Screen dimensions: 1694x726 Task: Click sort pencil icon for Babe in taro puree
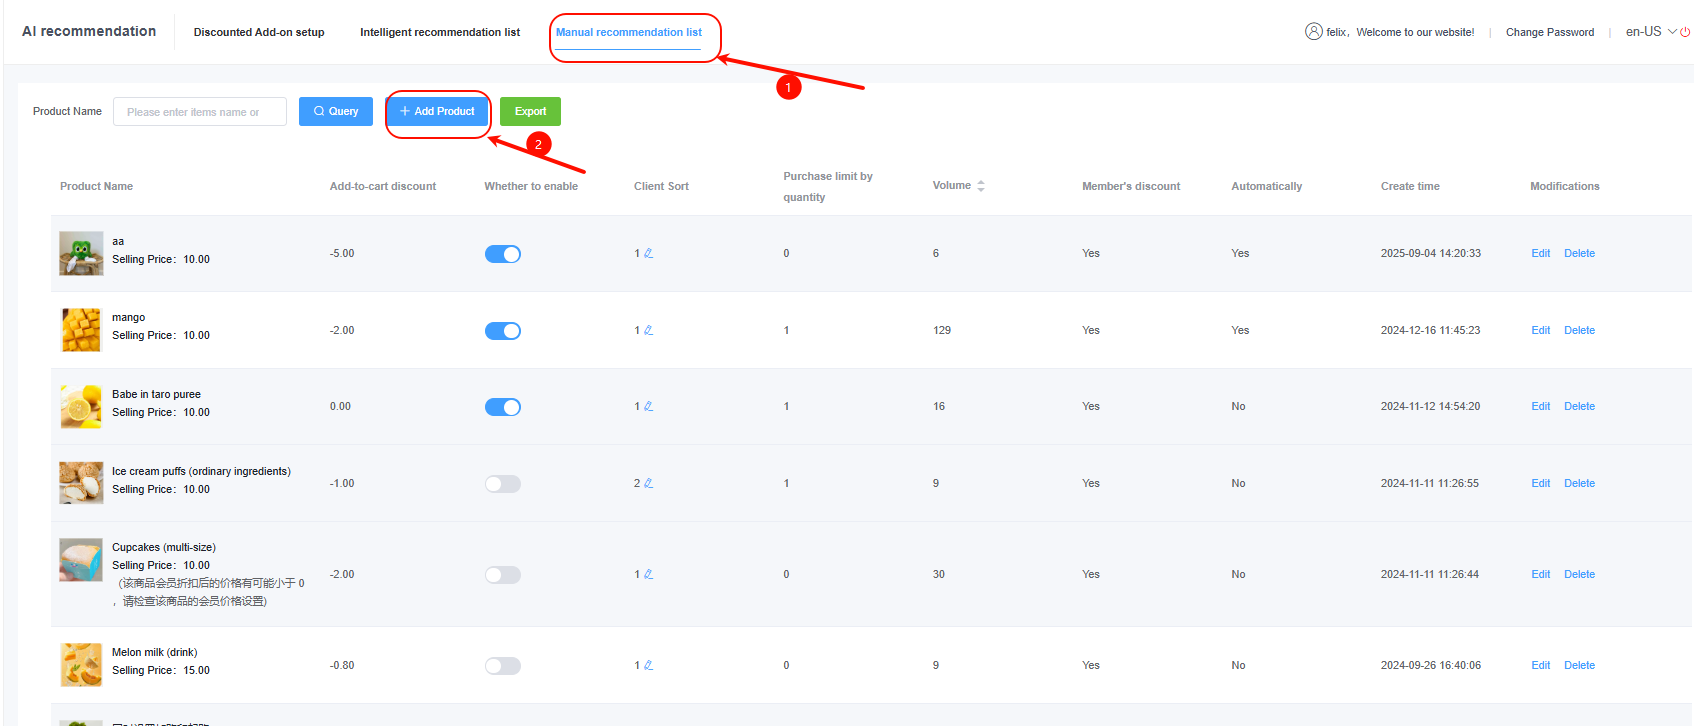click(x=648, y=406)
